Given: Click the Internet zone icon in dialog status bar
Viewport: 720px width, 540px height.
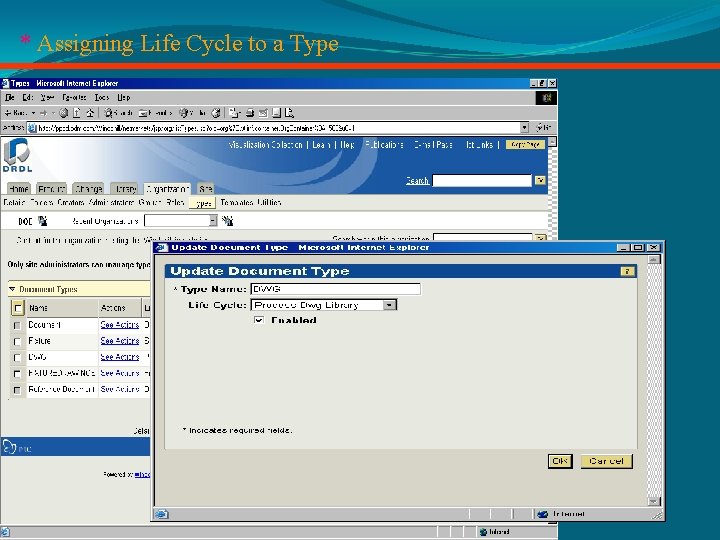Looking at the screenshot, I should click(x=543, y=514).
